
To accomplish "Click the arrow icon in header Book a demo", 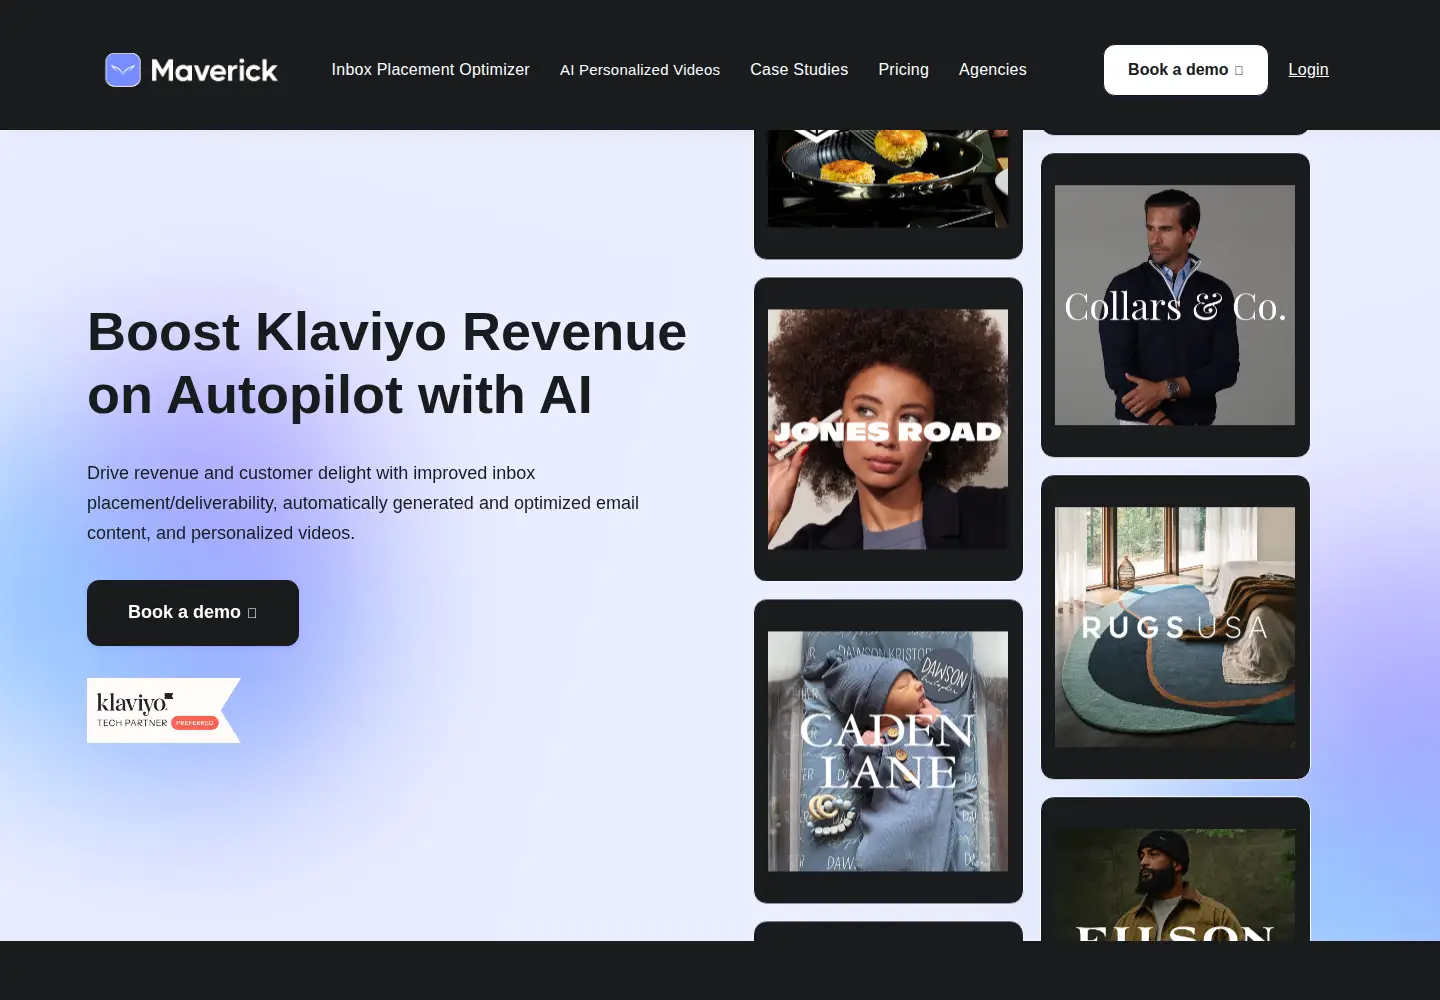I will (x=1239, y=71).
